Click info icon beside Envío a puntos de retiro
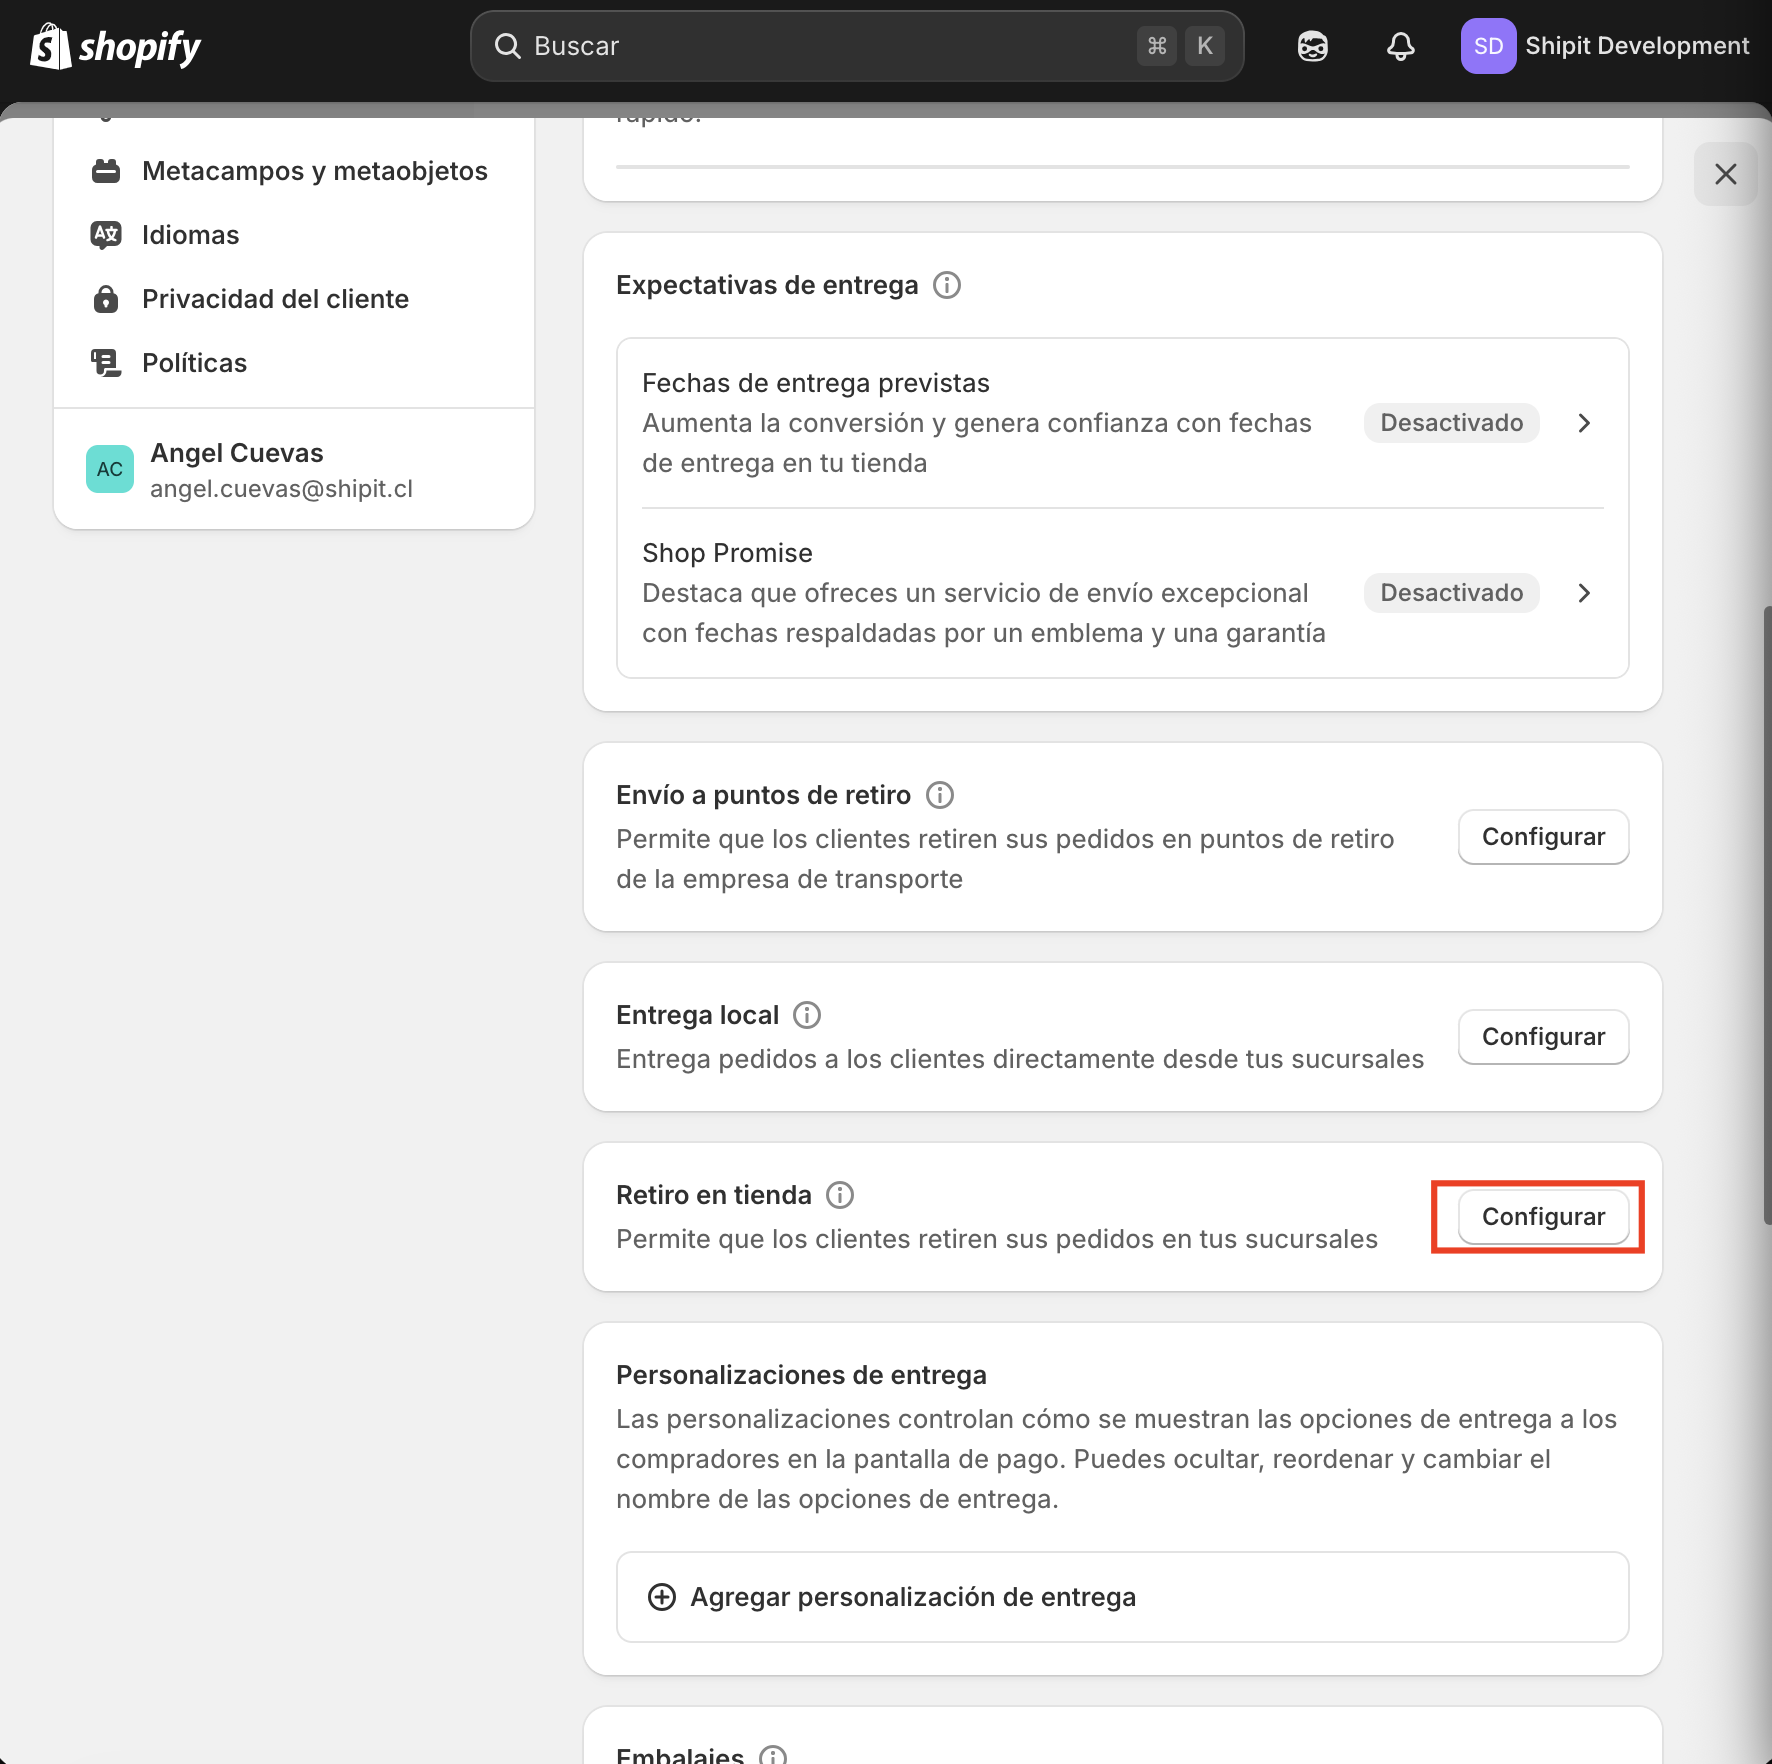 [939, 795]
